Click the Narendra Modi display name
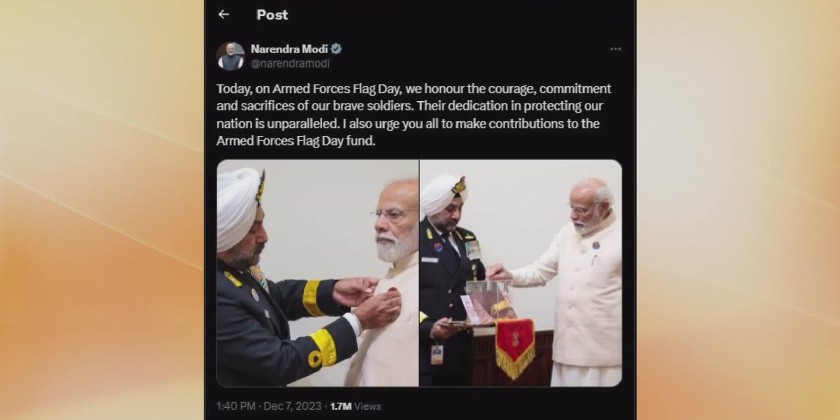The height and width of the screenshot is (420, 840). [x=289, y=49]
